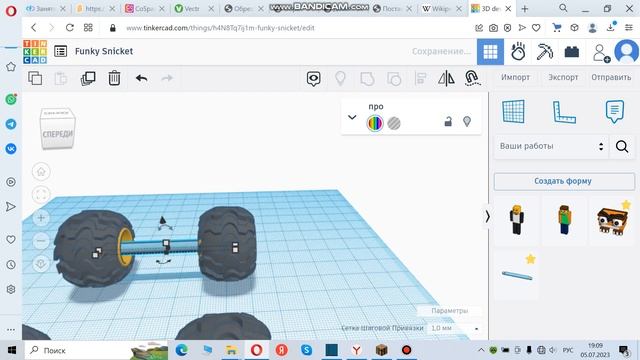The height and width of the screenshot is (360, 640).
Task: Open the snap grid 1,0 мм dropdown
Action: click(x=454, y=328)
